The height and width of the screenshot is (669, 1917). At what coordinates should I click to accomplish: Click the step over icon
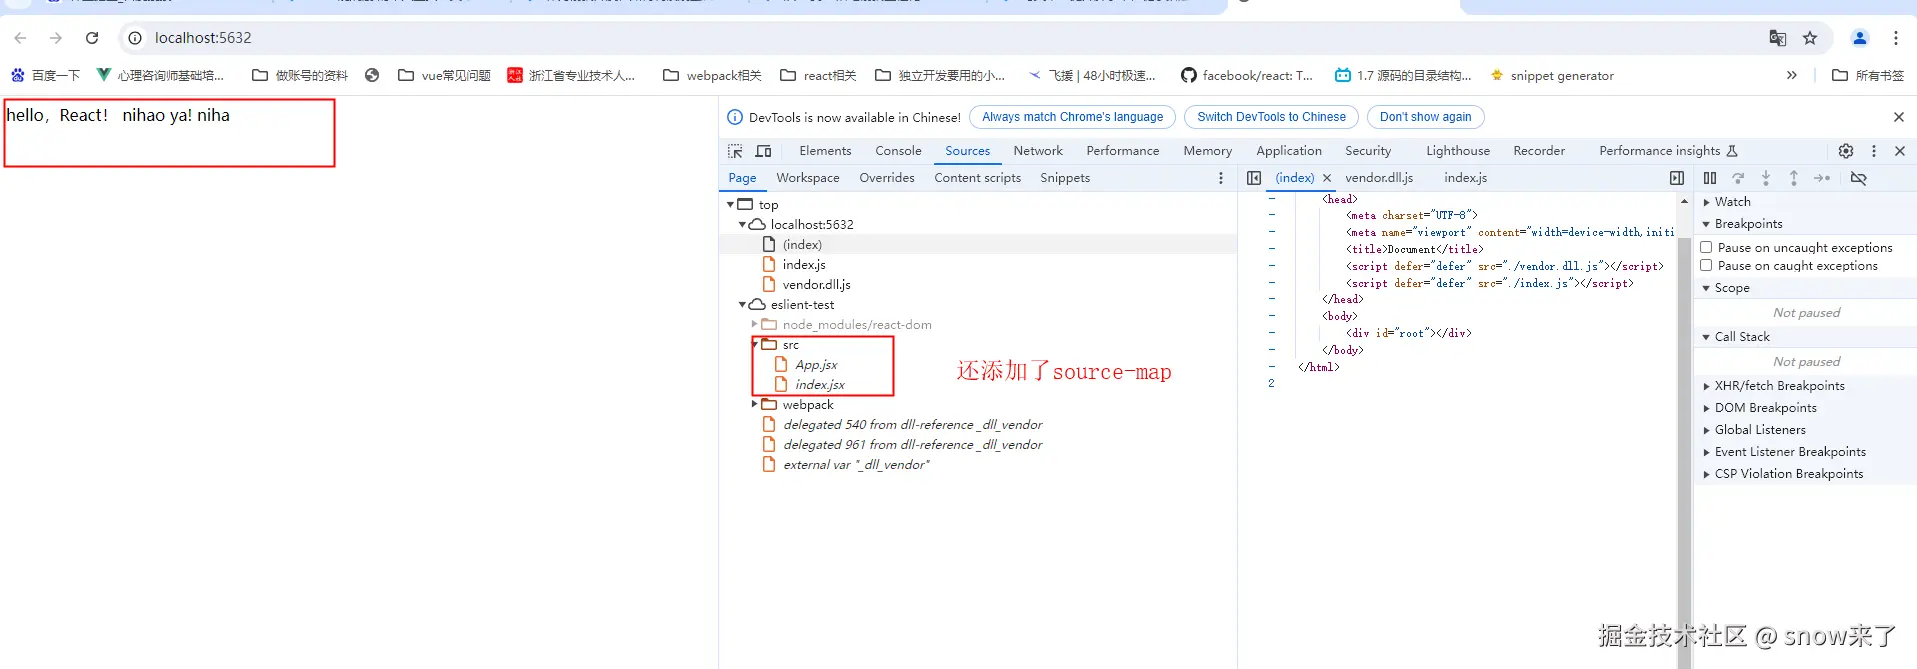click(x=1738, y=178)
